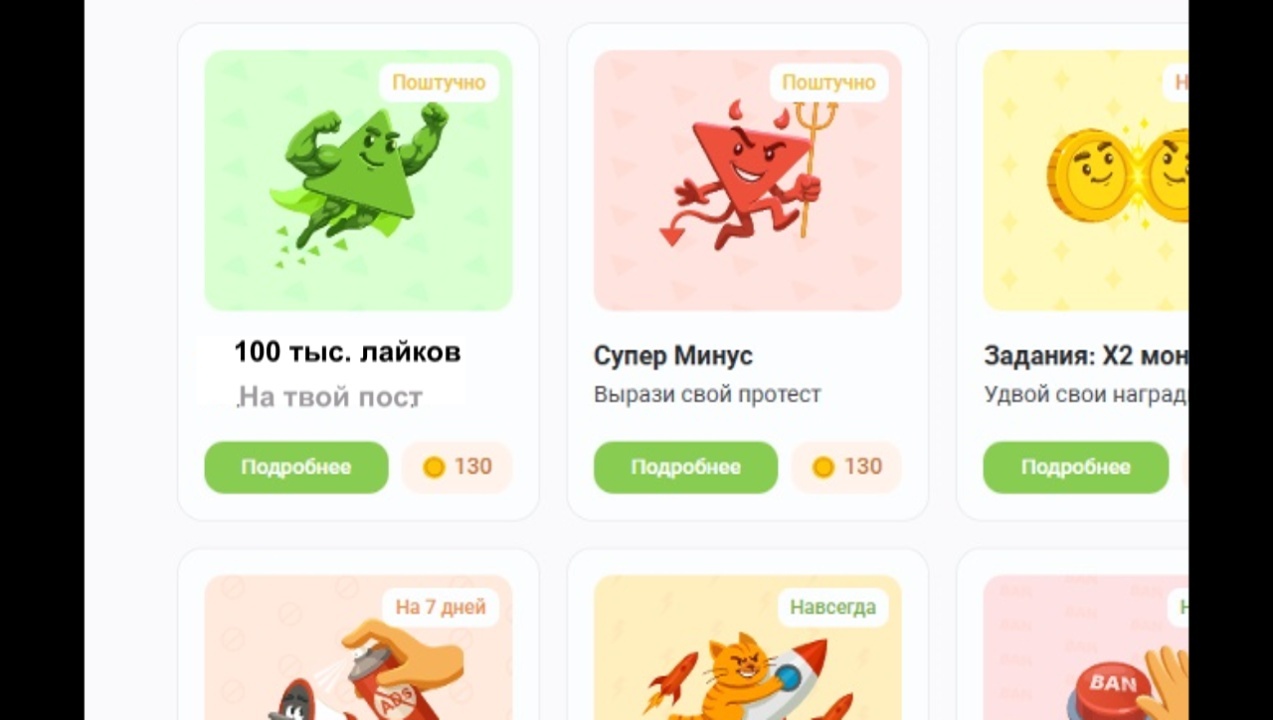The image size is (1273, 720).
Task: Click the На 7 дней badge
Action: 440,607
